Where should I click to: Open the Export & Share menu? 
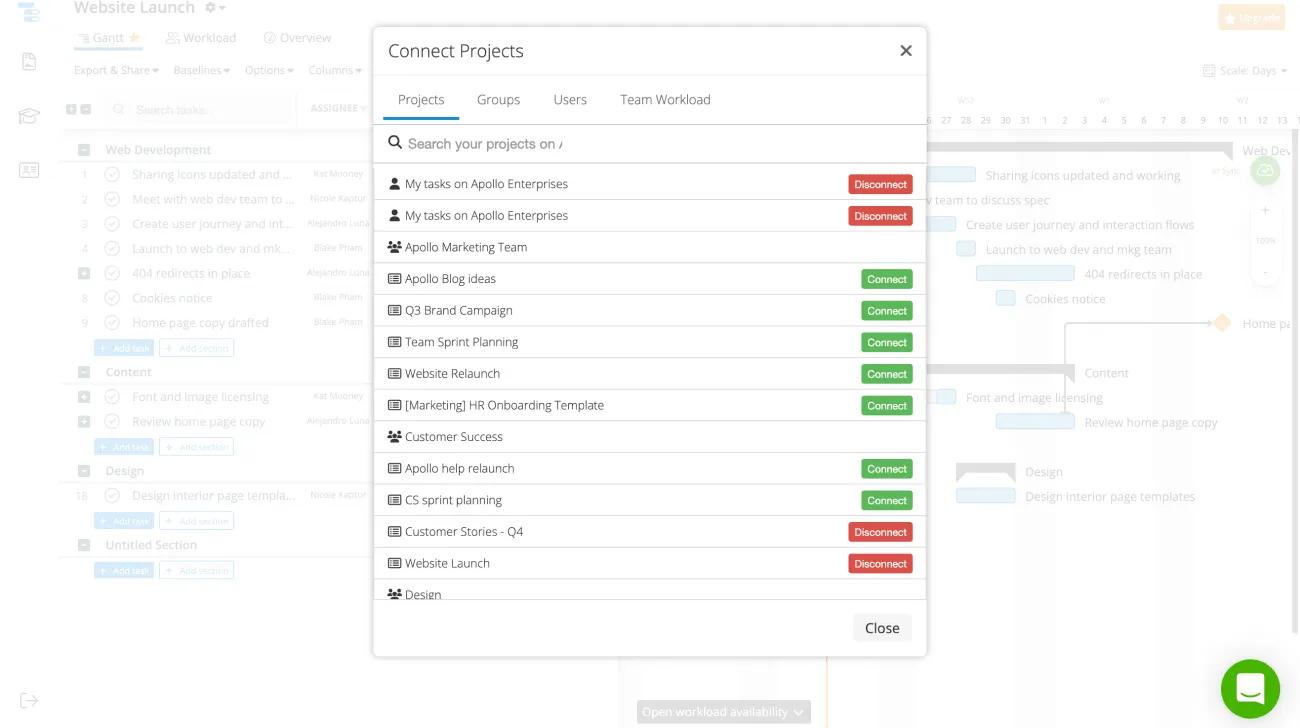coord(112,70)
